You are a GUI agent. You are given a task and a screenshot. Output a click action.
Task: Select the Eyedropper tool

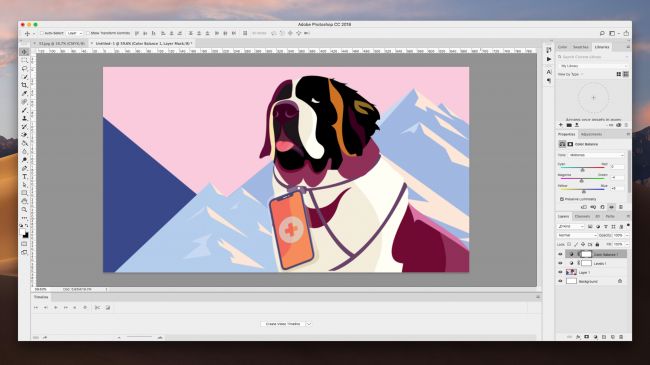click(24, 93)
